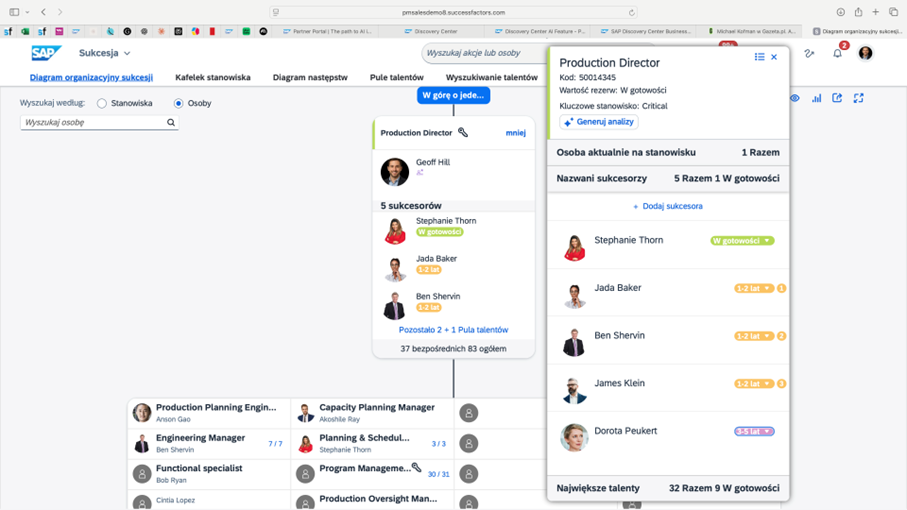Image resolution: width=907 pixels, height=510 pixels.
Task: Select the Stanowiska radio button
Action: 102,103
